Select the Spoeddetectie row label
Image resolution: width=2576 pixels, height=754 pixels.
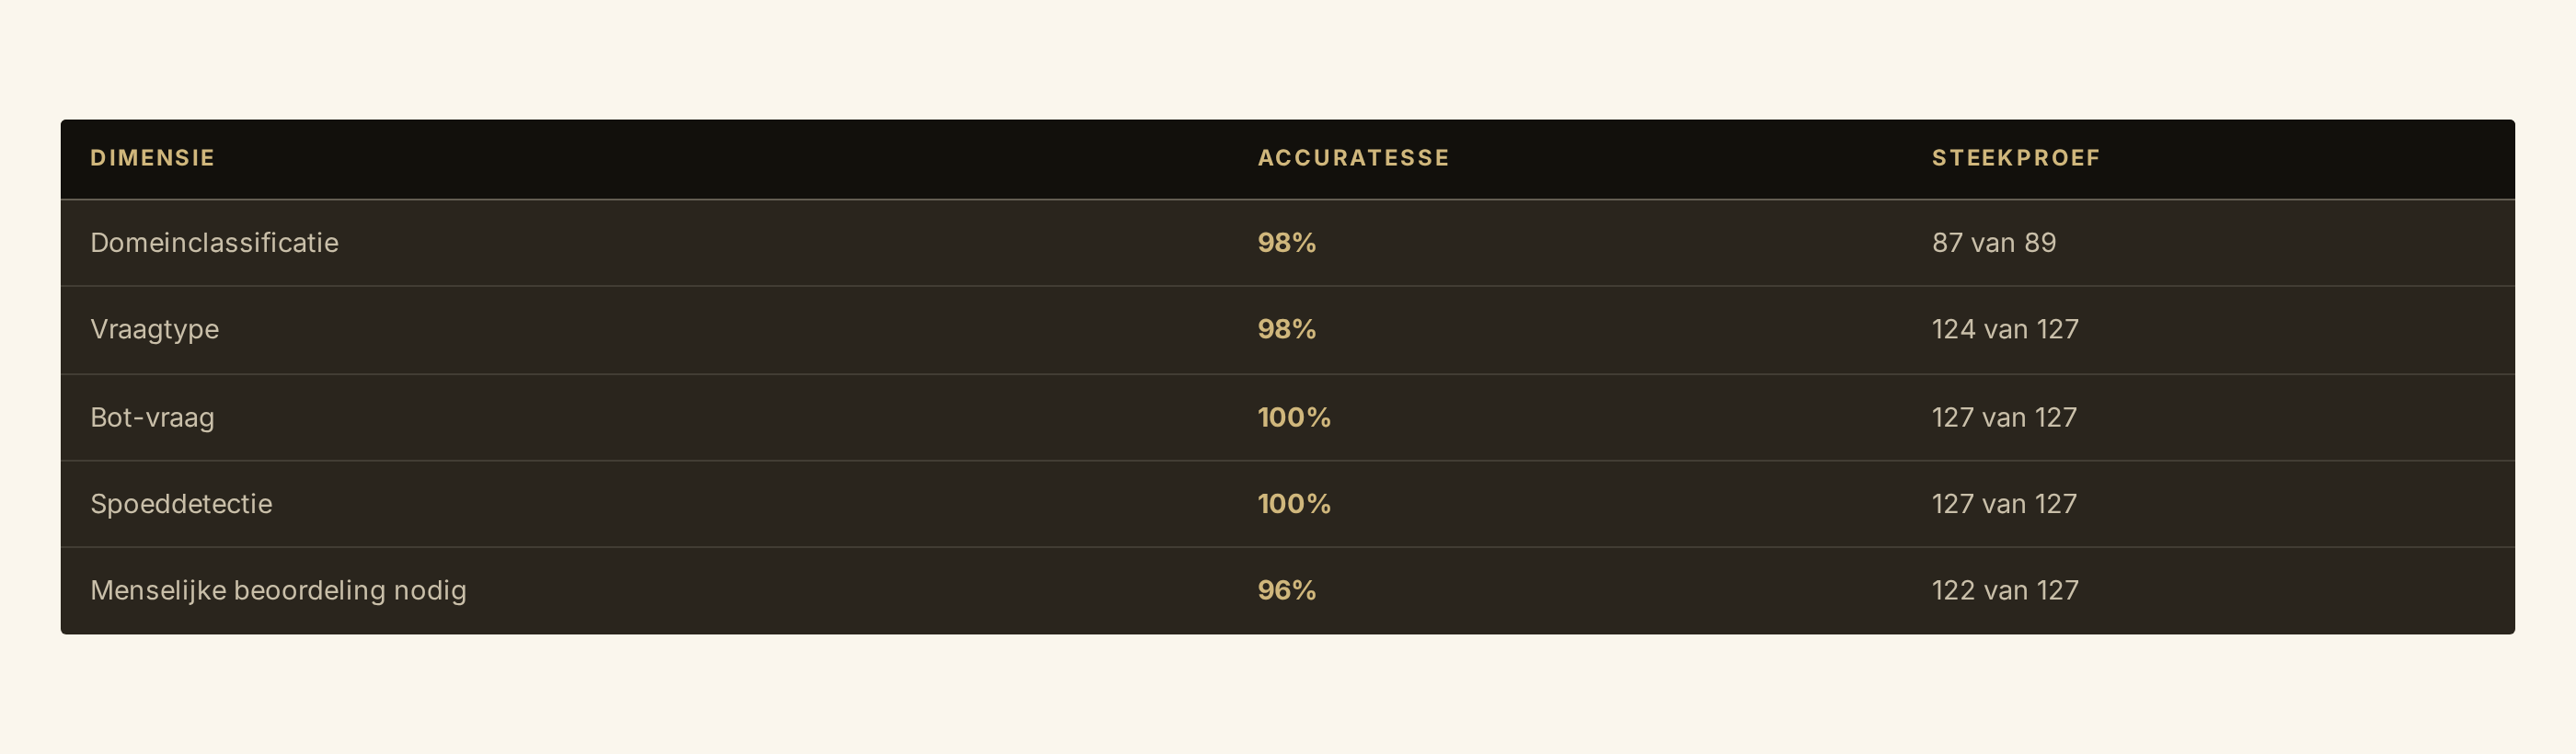[x=181, y=504]
